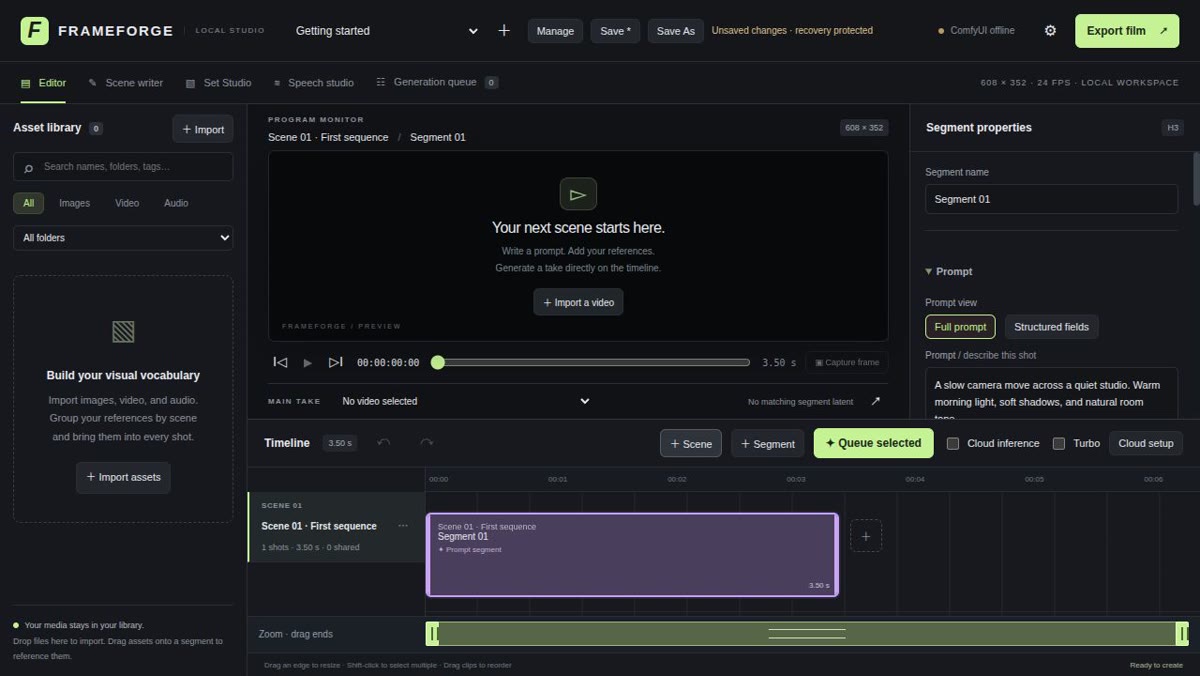
Task: Skip to next frame in monitor
Action: (336, 362)
